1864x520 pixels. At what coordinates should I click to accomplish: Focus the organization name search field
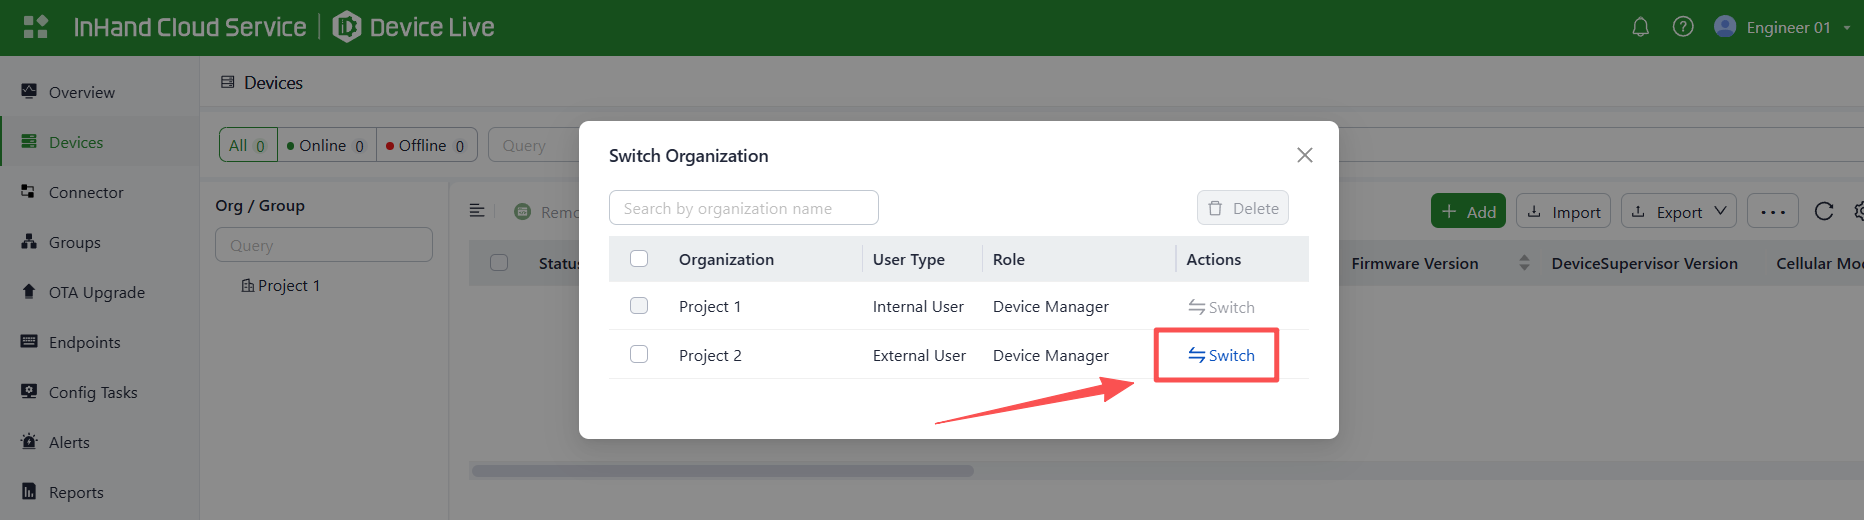[743, 208]
